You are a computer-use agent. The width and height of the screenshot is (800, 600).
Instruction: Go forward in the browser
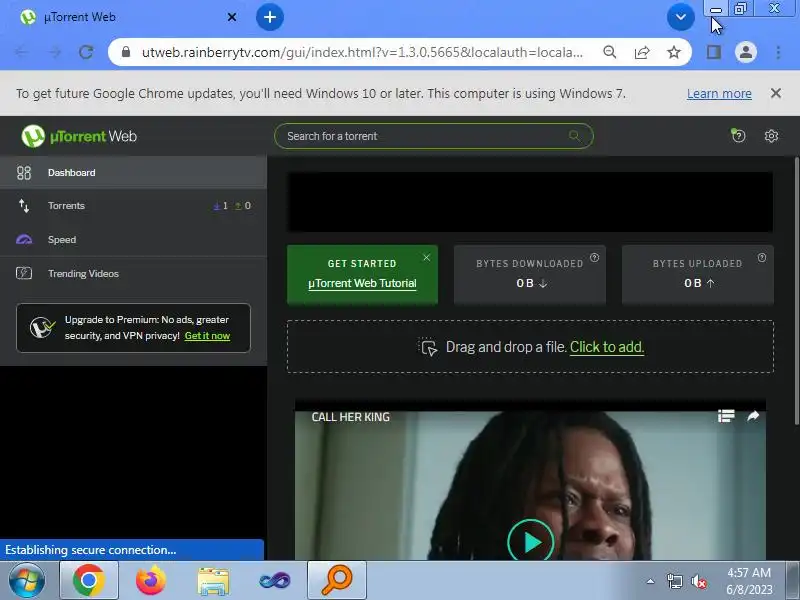tap(55, 52)
